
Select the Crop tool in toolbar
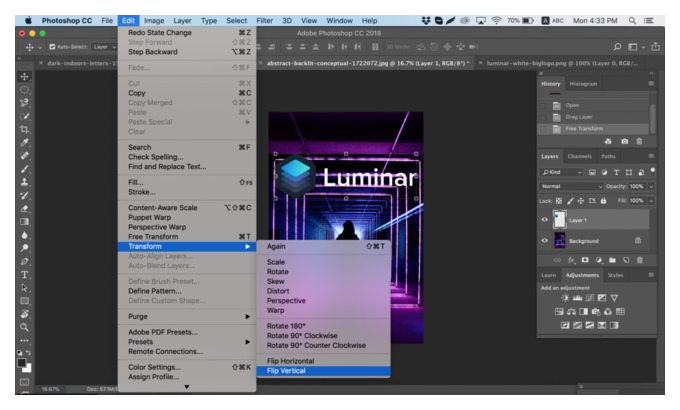[x=24, y=129]
